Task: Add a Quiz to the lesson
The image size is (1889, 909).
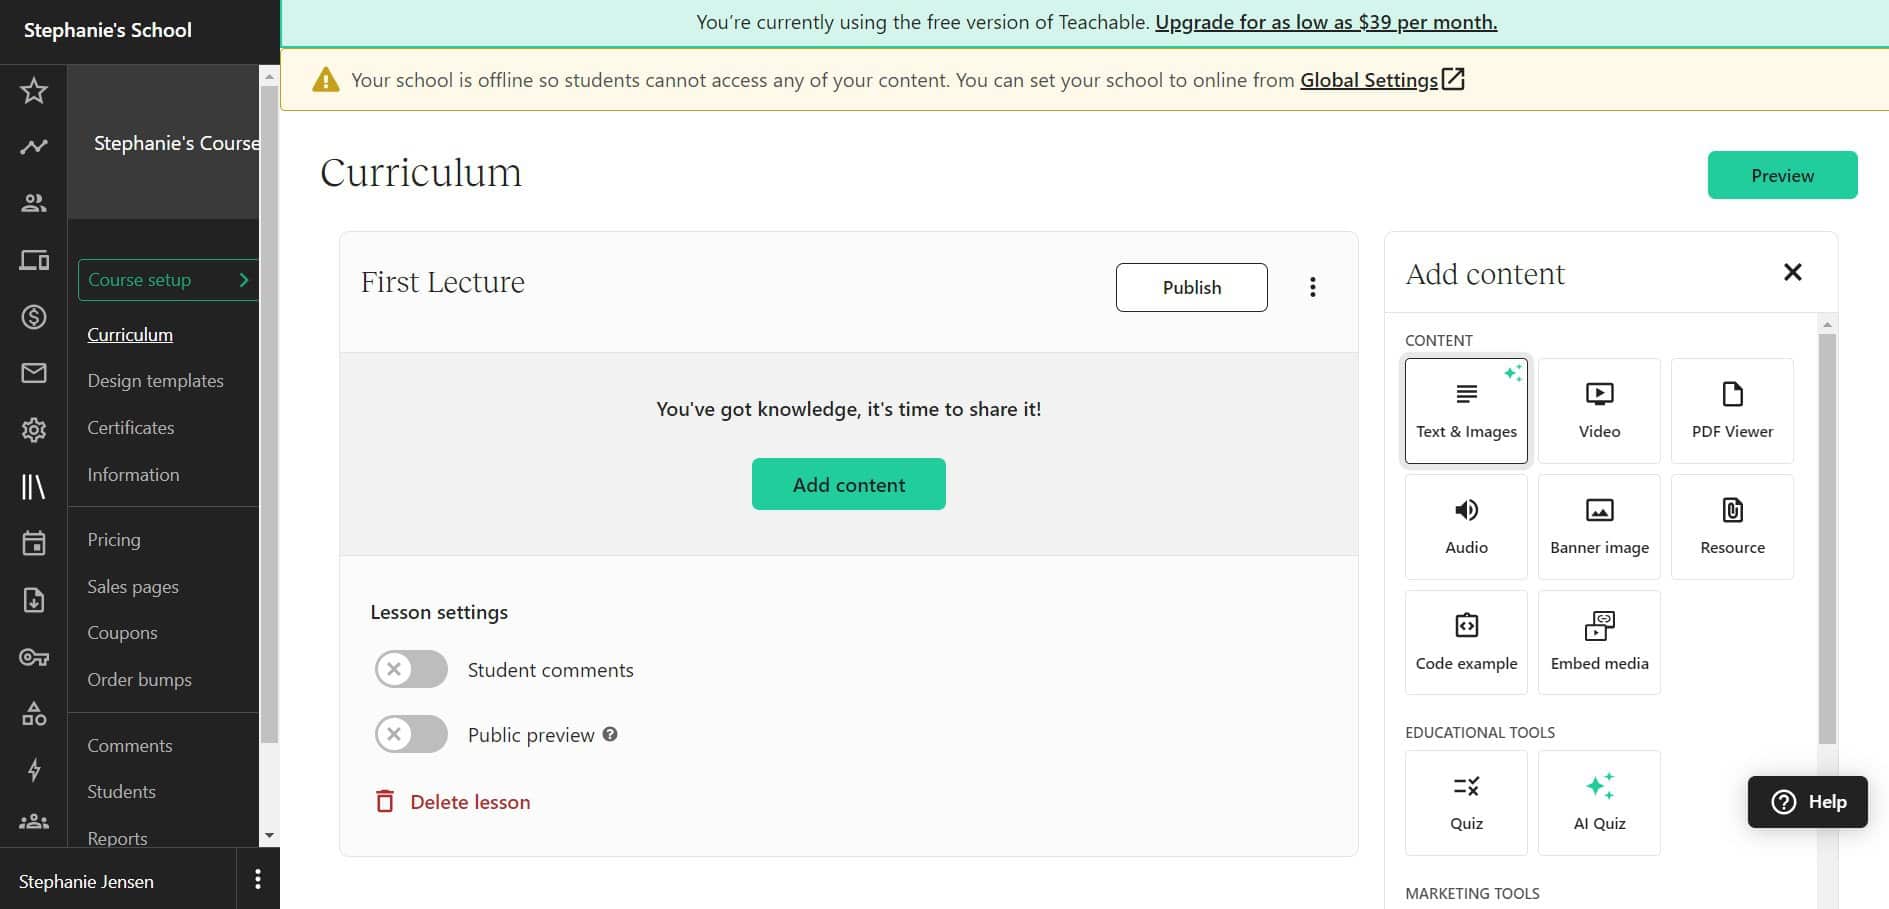Action: [1466, 803]
